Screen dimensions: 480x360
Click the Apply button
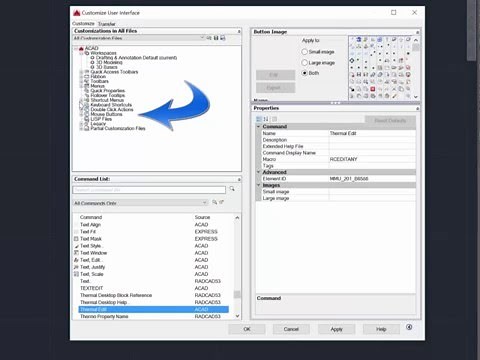[336, 329]
